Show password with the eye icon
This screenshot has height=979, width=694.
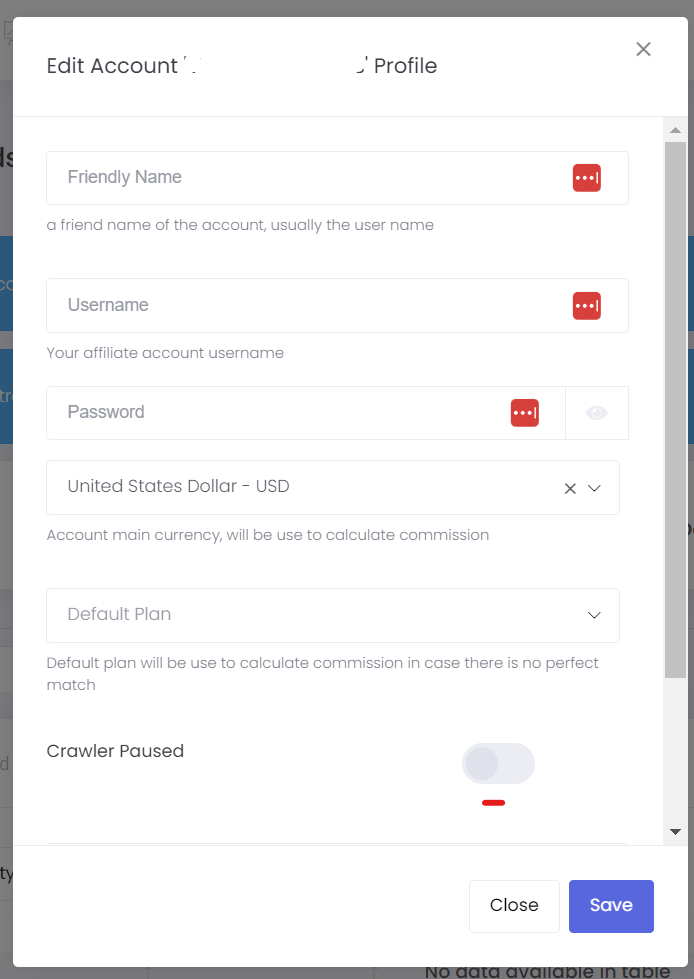597,413
